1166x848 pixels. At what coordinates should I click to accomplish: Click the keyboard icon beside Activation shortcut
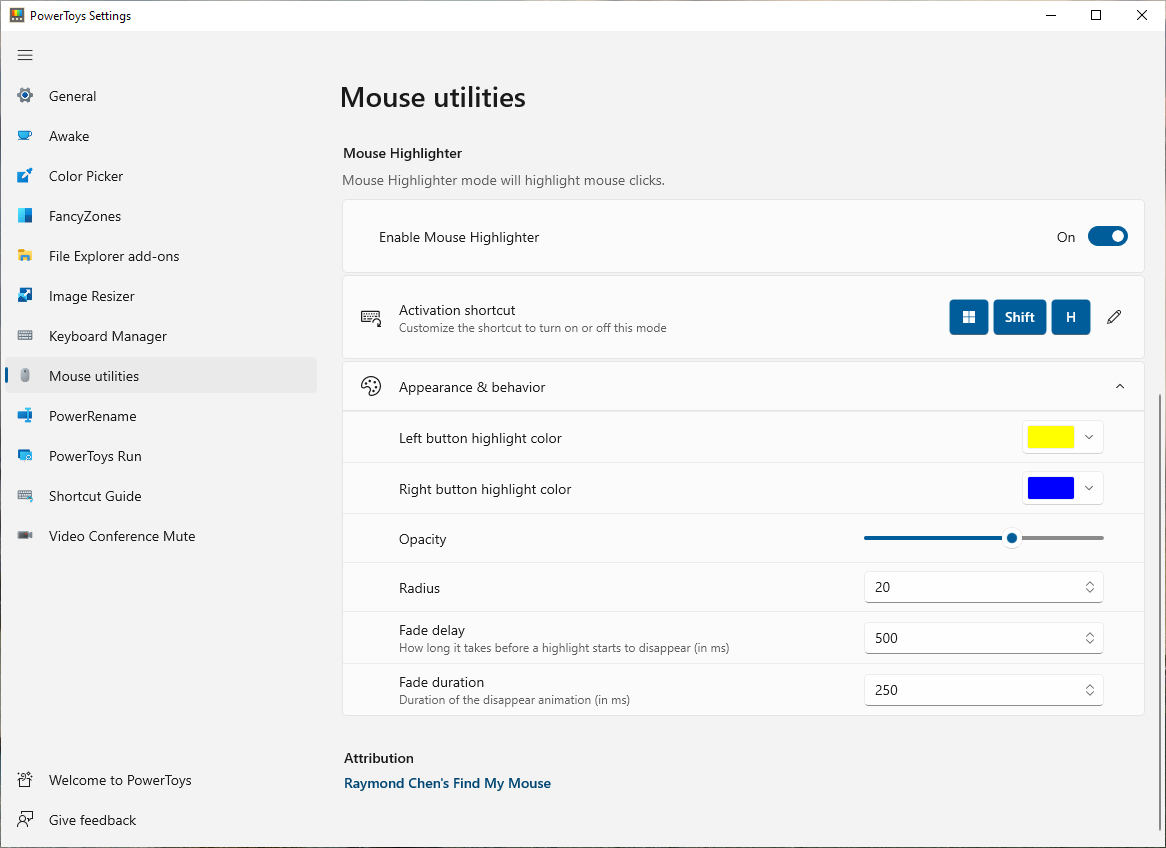point(371,318)
